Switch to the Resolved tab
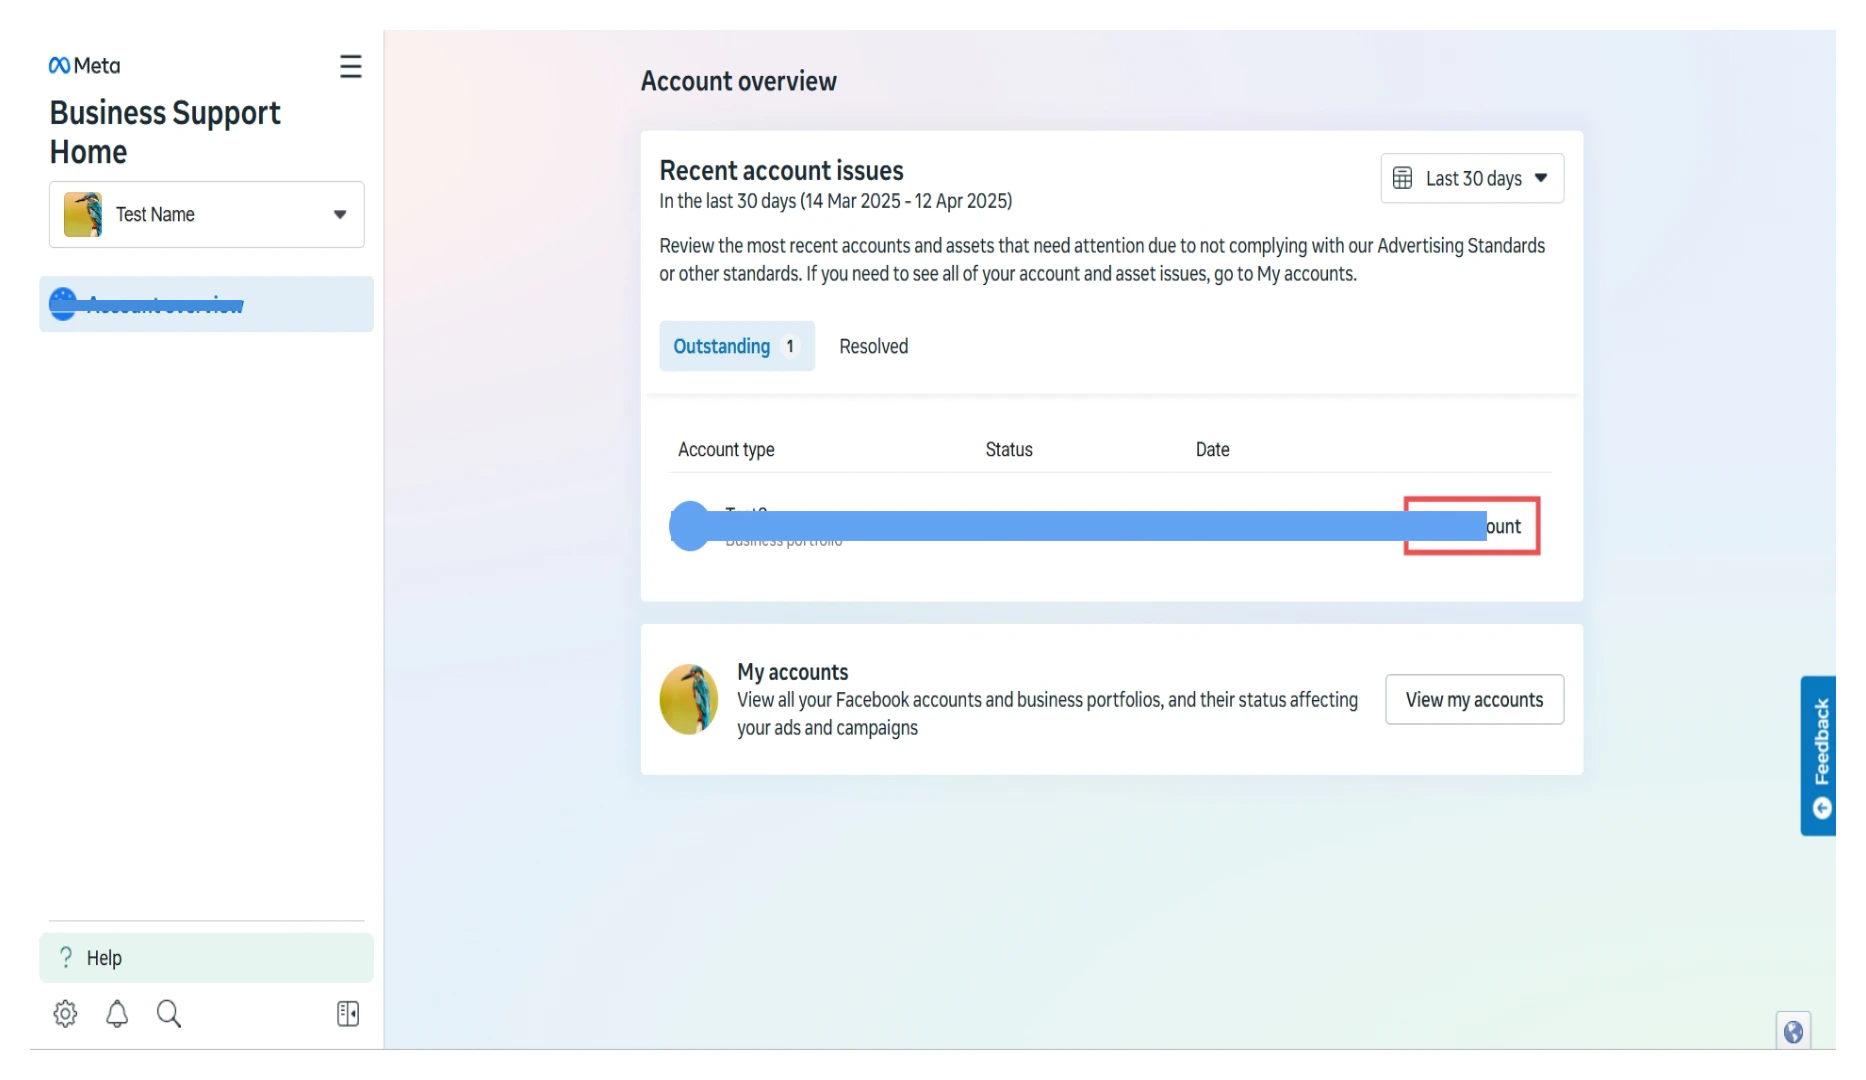The image size is (1866, 1080). [874, 346]
